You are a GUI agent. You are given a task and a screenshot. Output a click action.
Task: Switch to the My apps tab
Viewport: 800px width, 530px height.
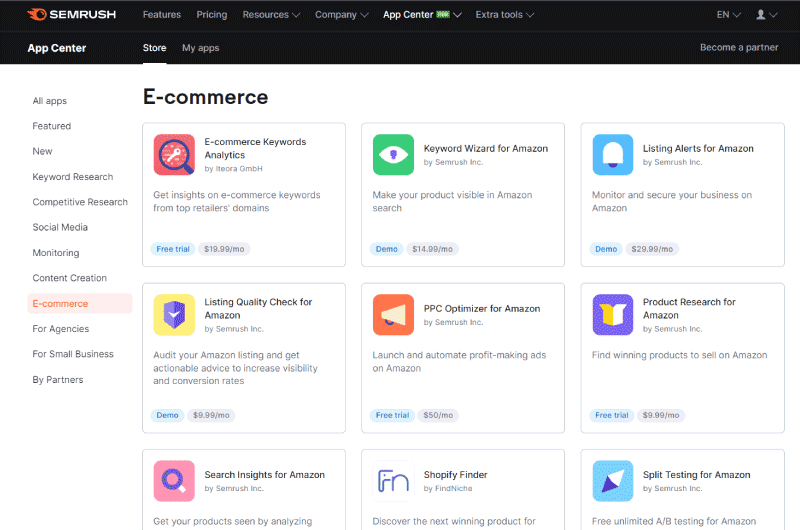pos(201,48)
